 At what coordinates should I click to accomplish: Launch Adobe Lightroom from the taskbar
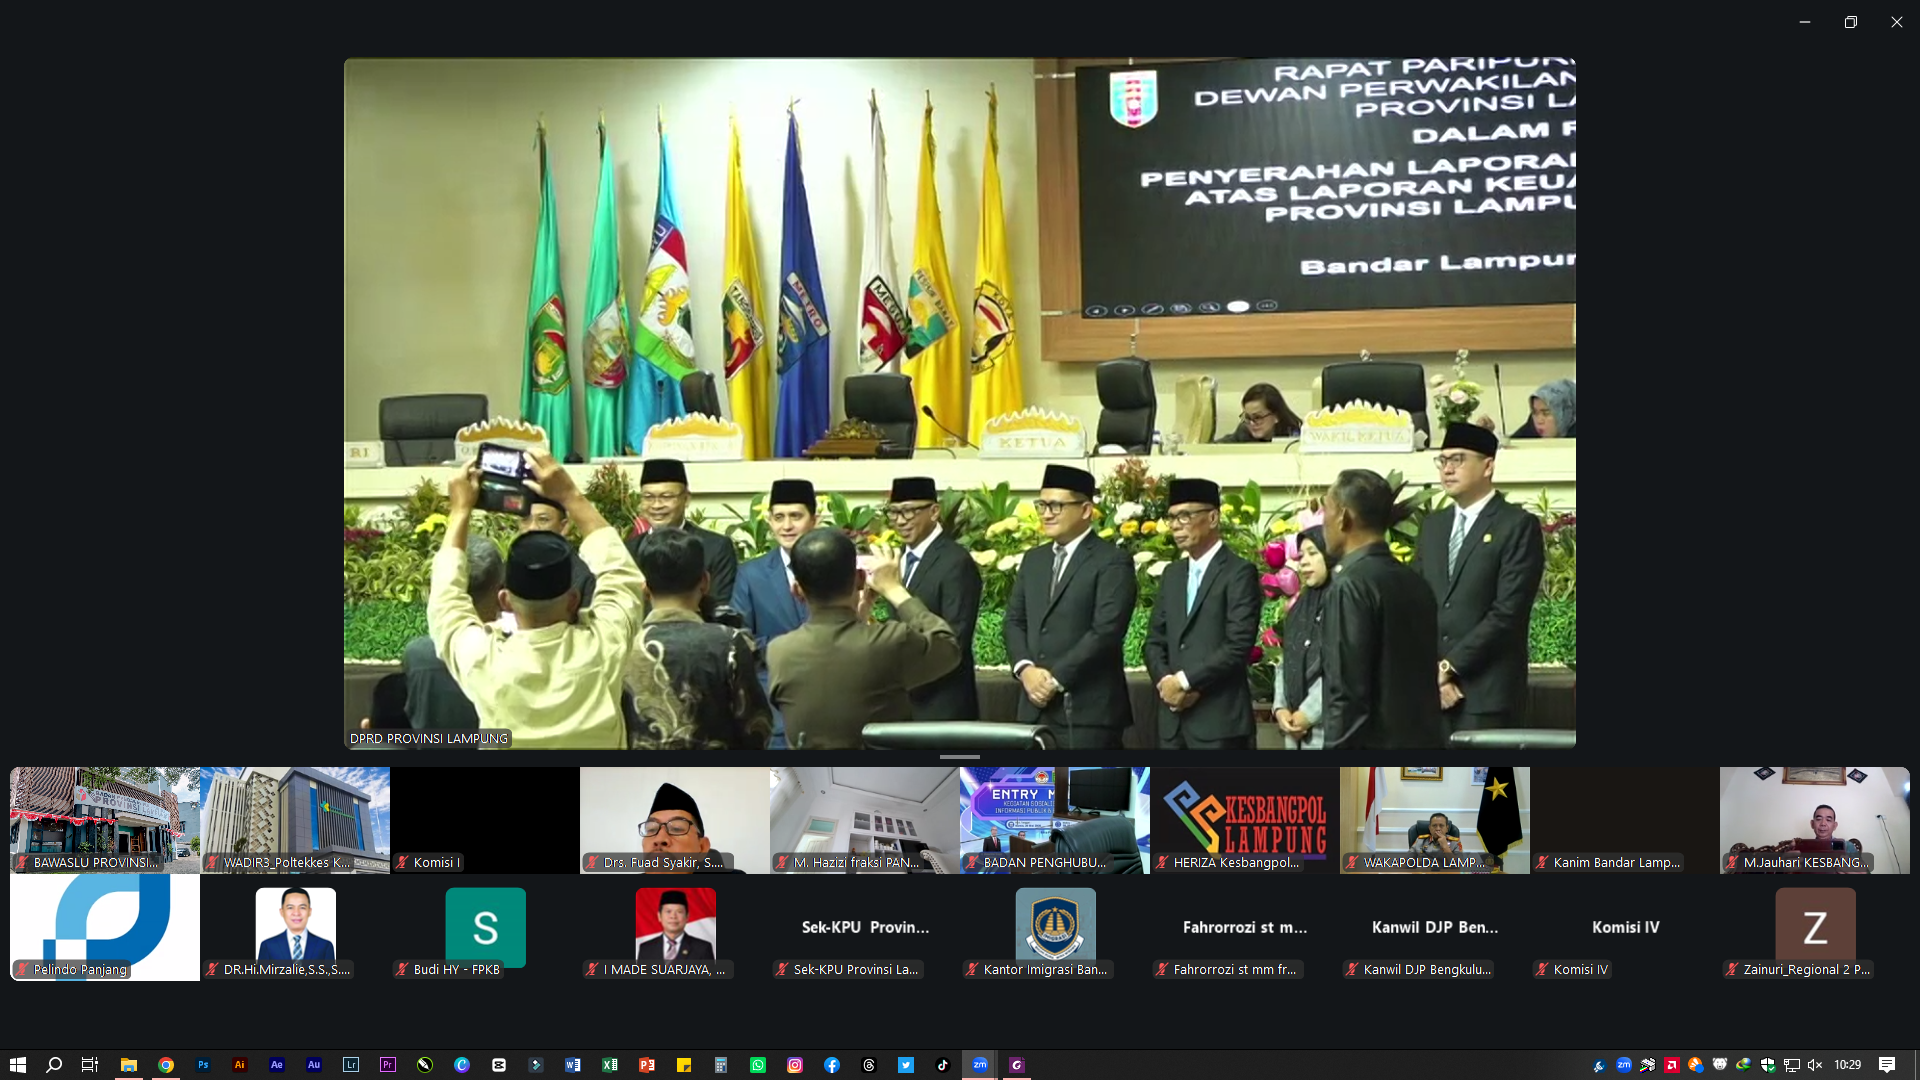point(351,1065)
